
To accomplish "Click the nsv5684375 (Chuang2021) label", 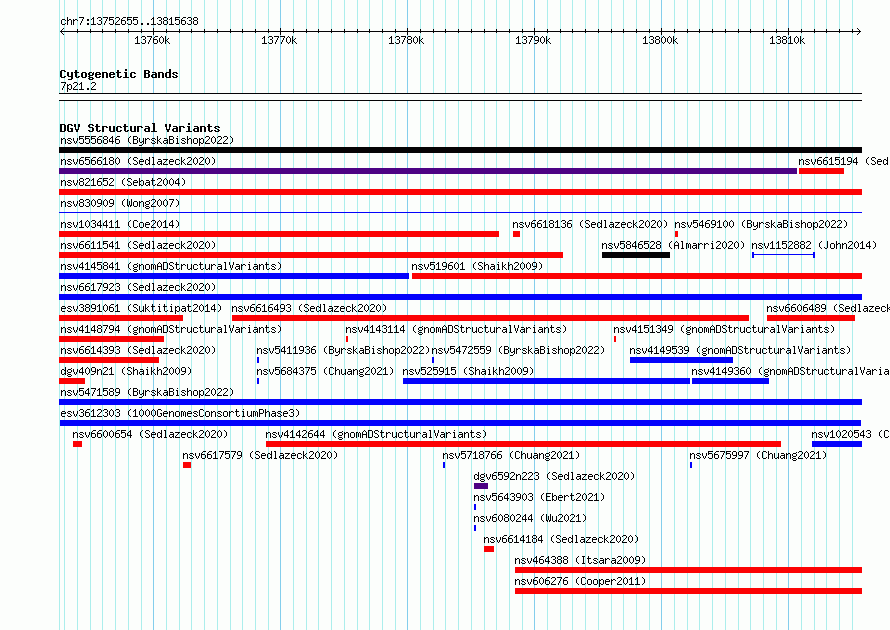I will pos(325,371).
